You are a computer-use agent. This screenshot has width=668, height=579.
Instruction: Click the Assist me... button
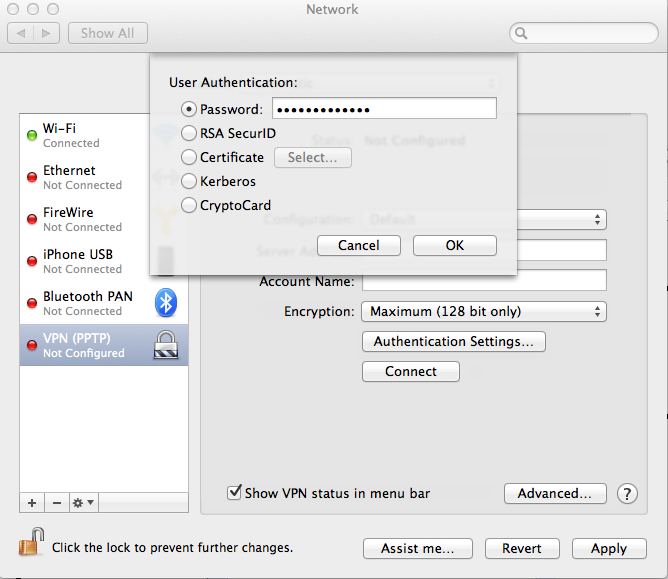pos(418,548)
